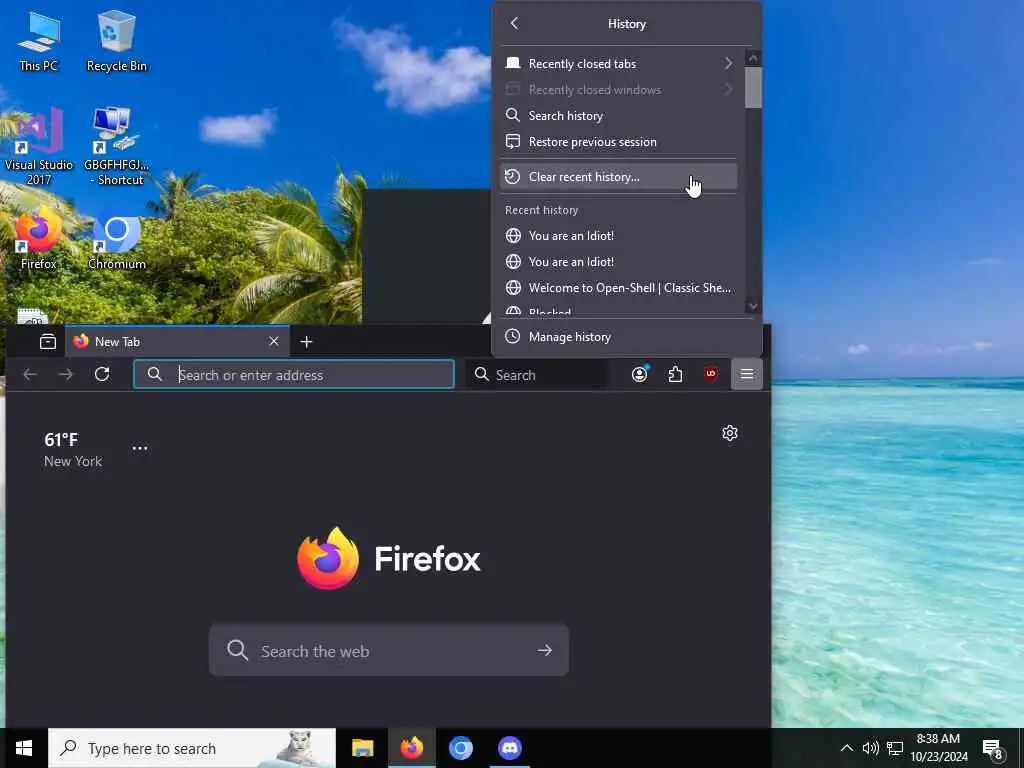Open Extensions puzzle piece button
1024x768 pixels.
(x=675, y=374)
